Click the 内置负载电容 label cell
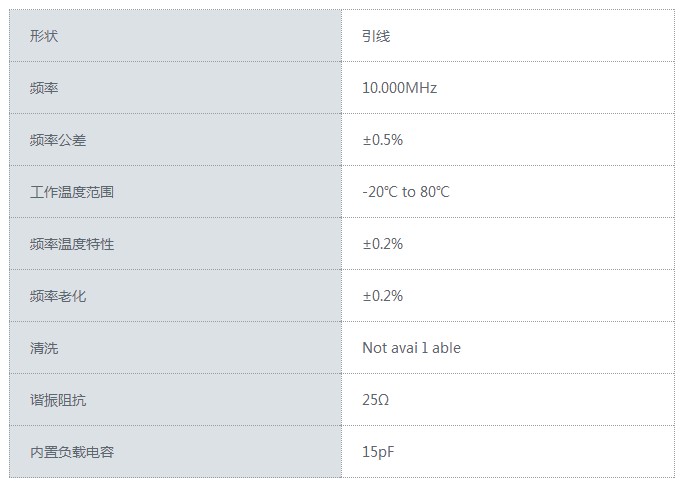Screen dimensions: 685x492 [72, 452]
